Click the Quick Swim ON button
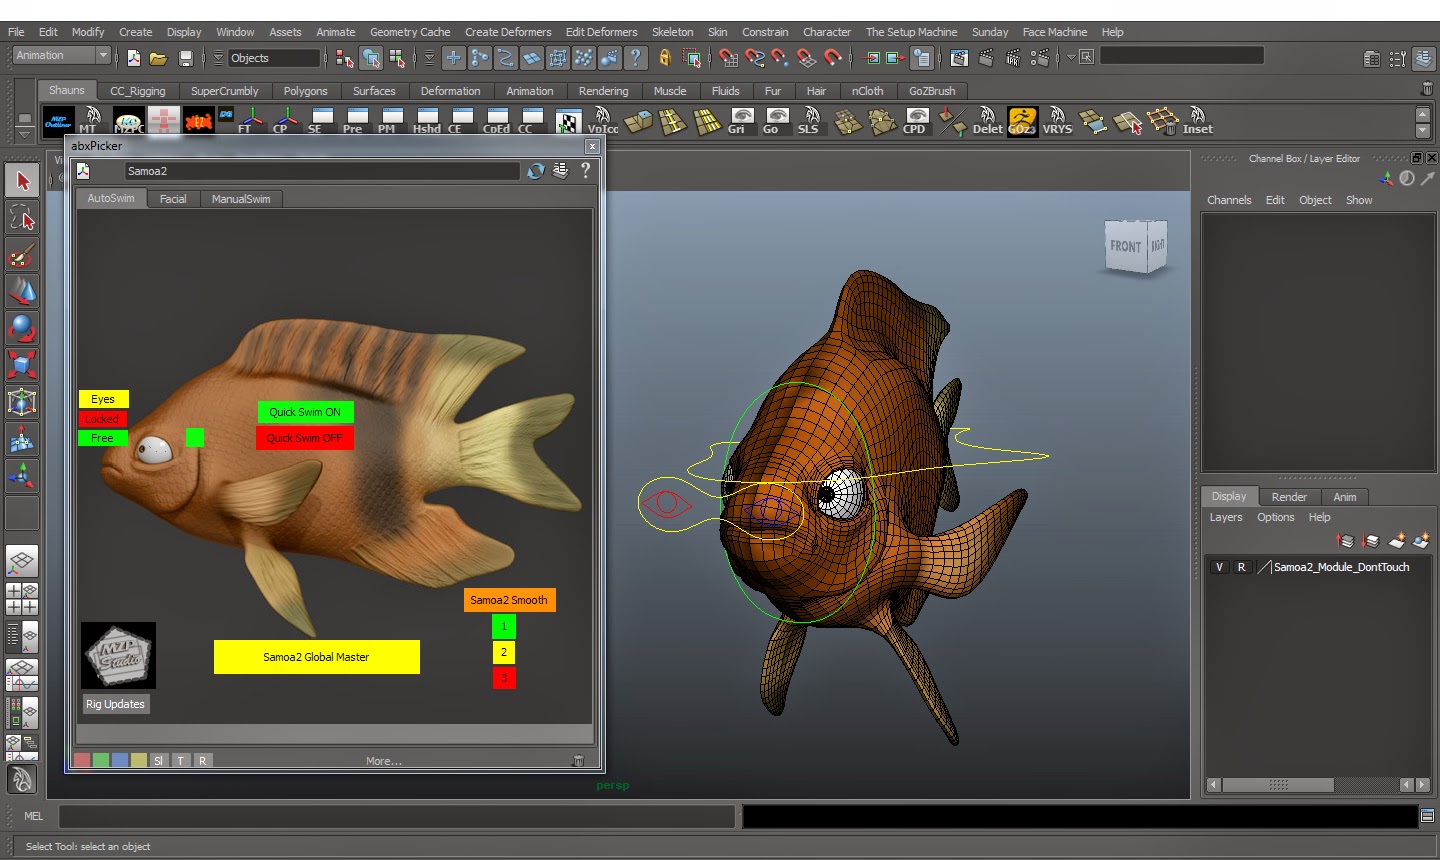This screenshot has height=860, width=1440. [305, 412]
